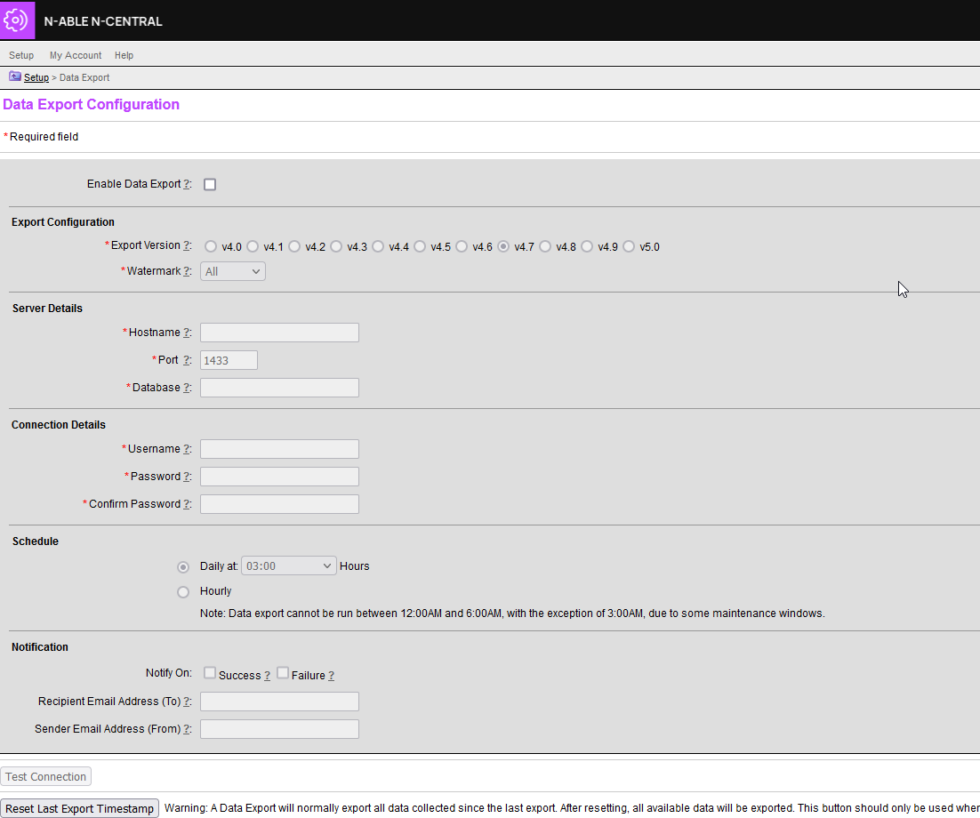Select export version v4.4
This screenshot has height=818, width=980.
pos(378,247)
